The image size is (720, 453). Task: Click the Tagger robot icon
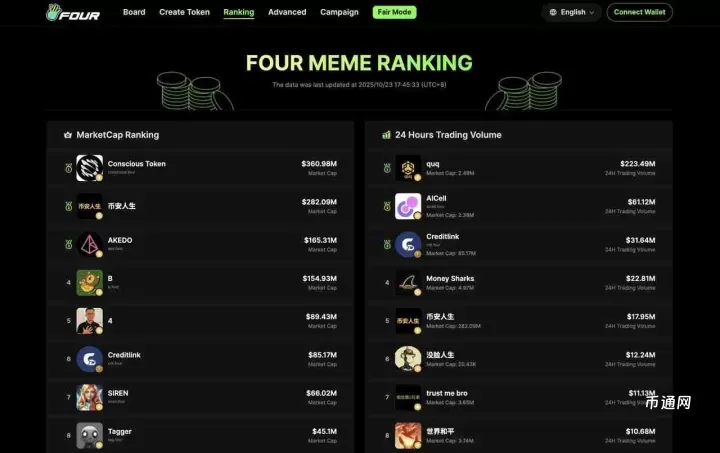(89, 436)
